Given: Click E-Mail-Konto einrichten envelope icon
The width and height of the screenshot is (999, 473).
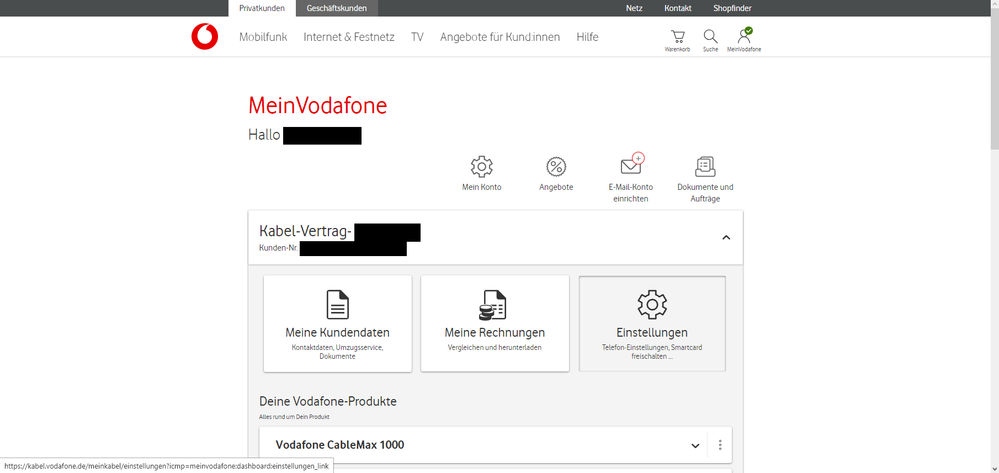Looking at the screenshot, I should (x=631, y=165).
